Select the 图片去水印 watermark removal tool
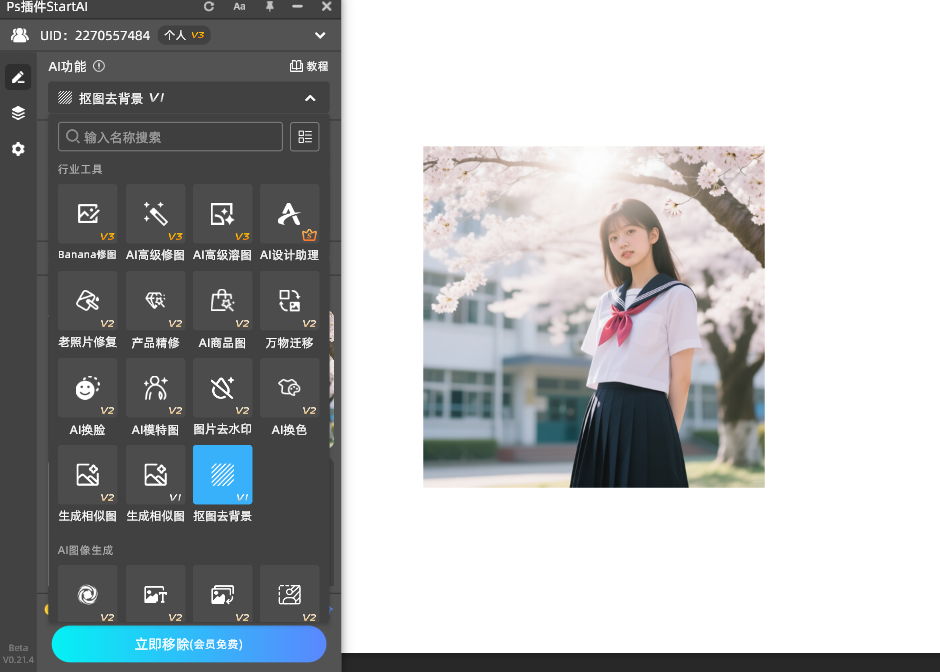 [222, 388]
